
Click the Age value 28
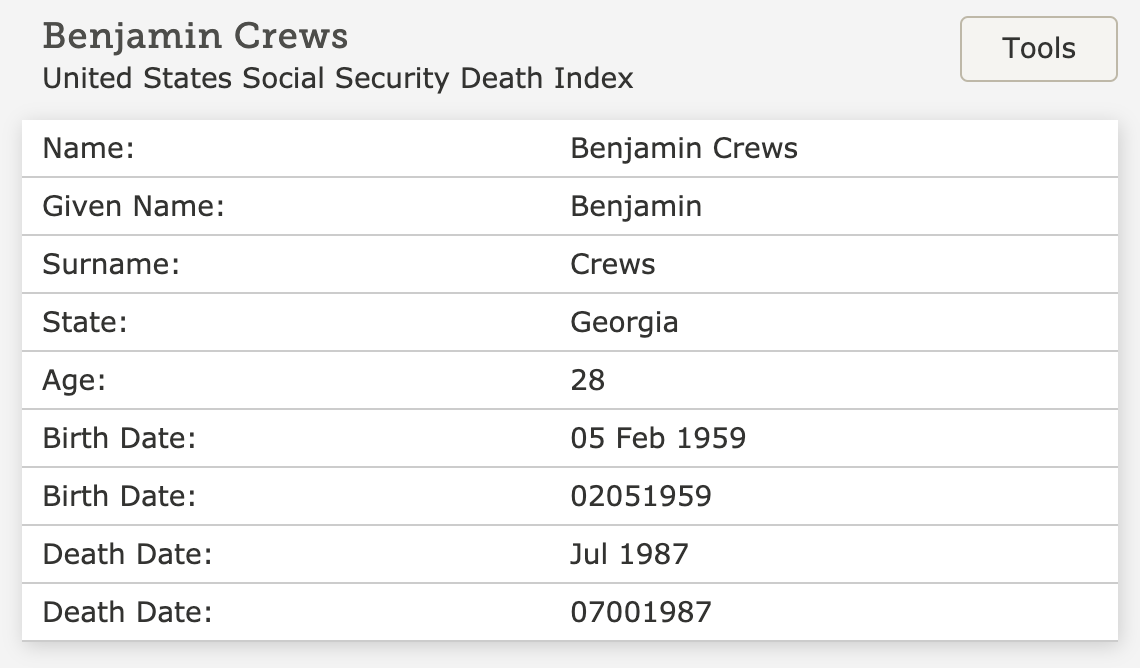587,380
